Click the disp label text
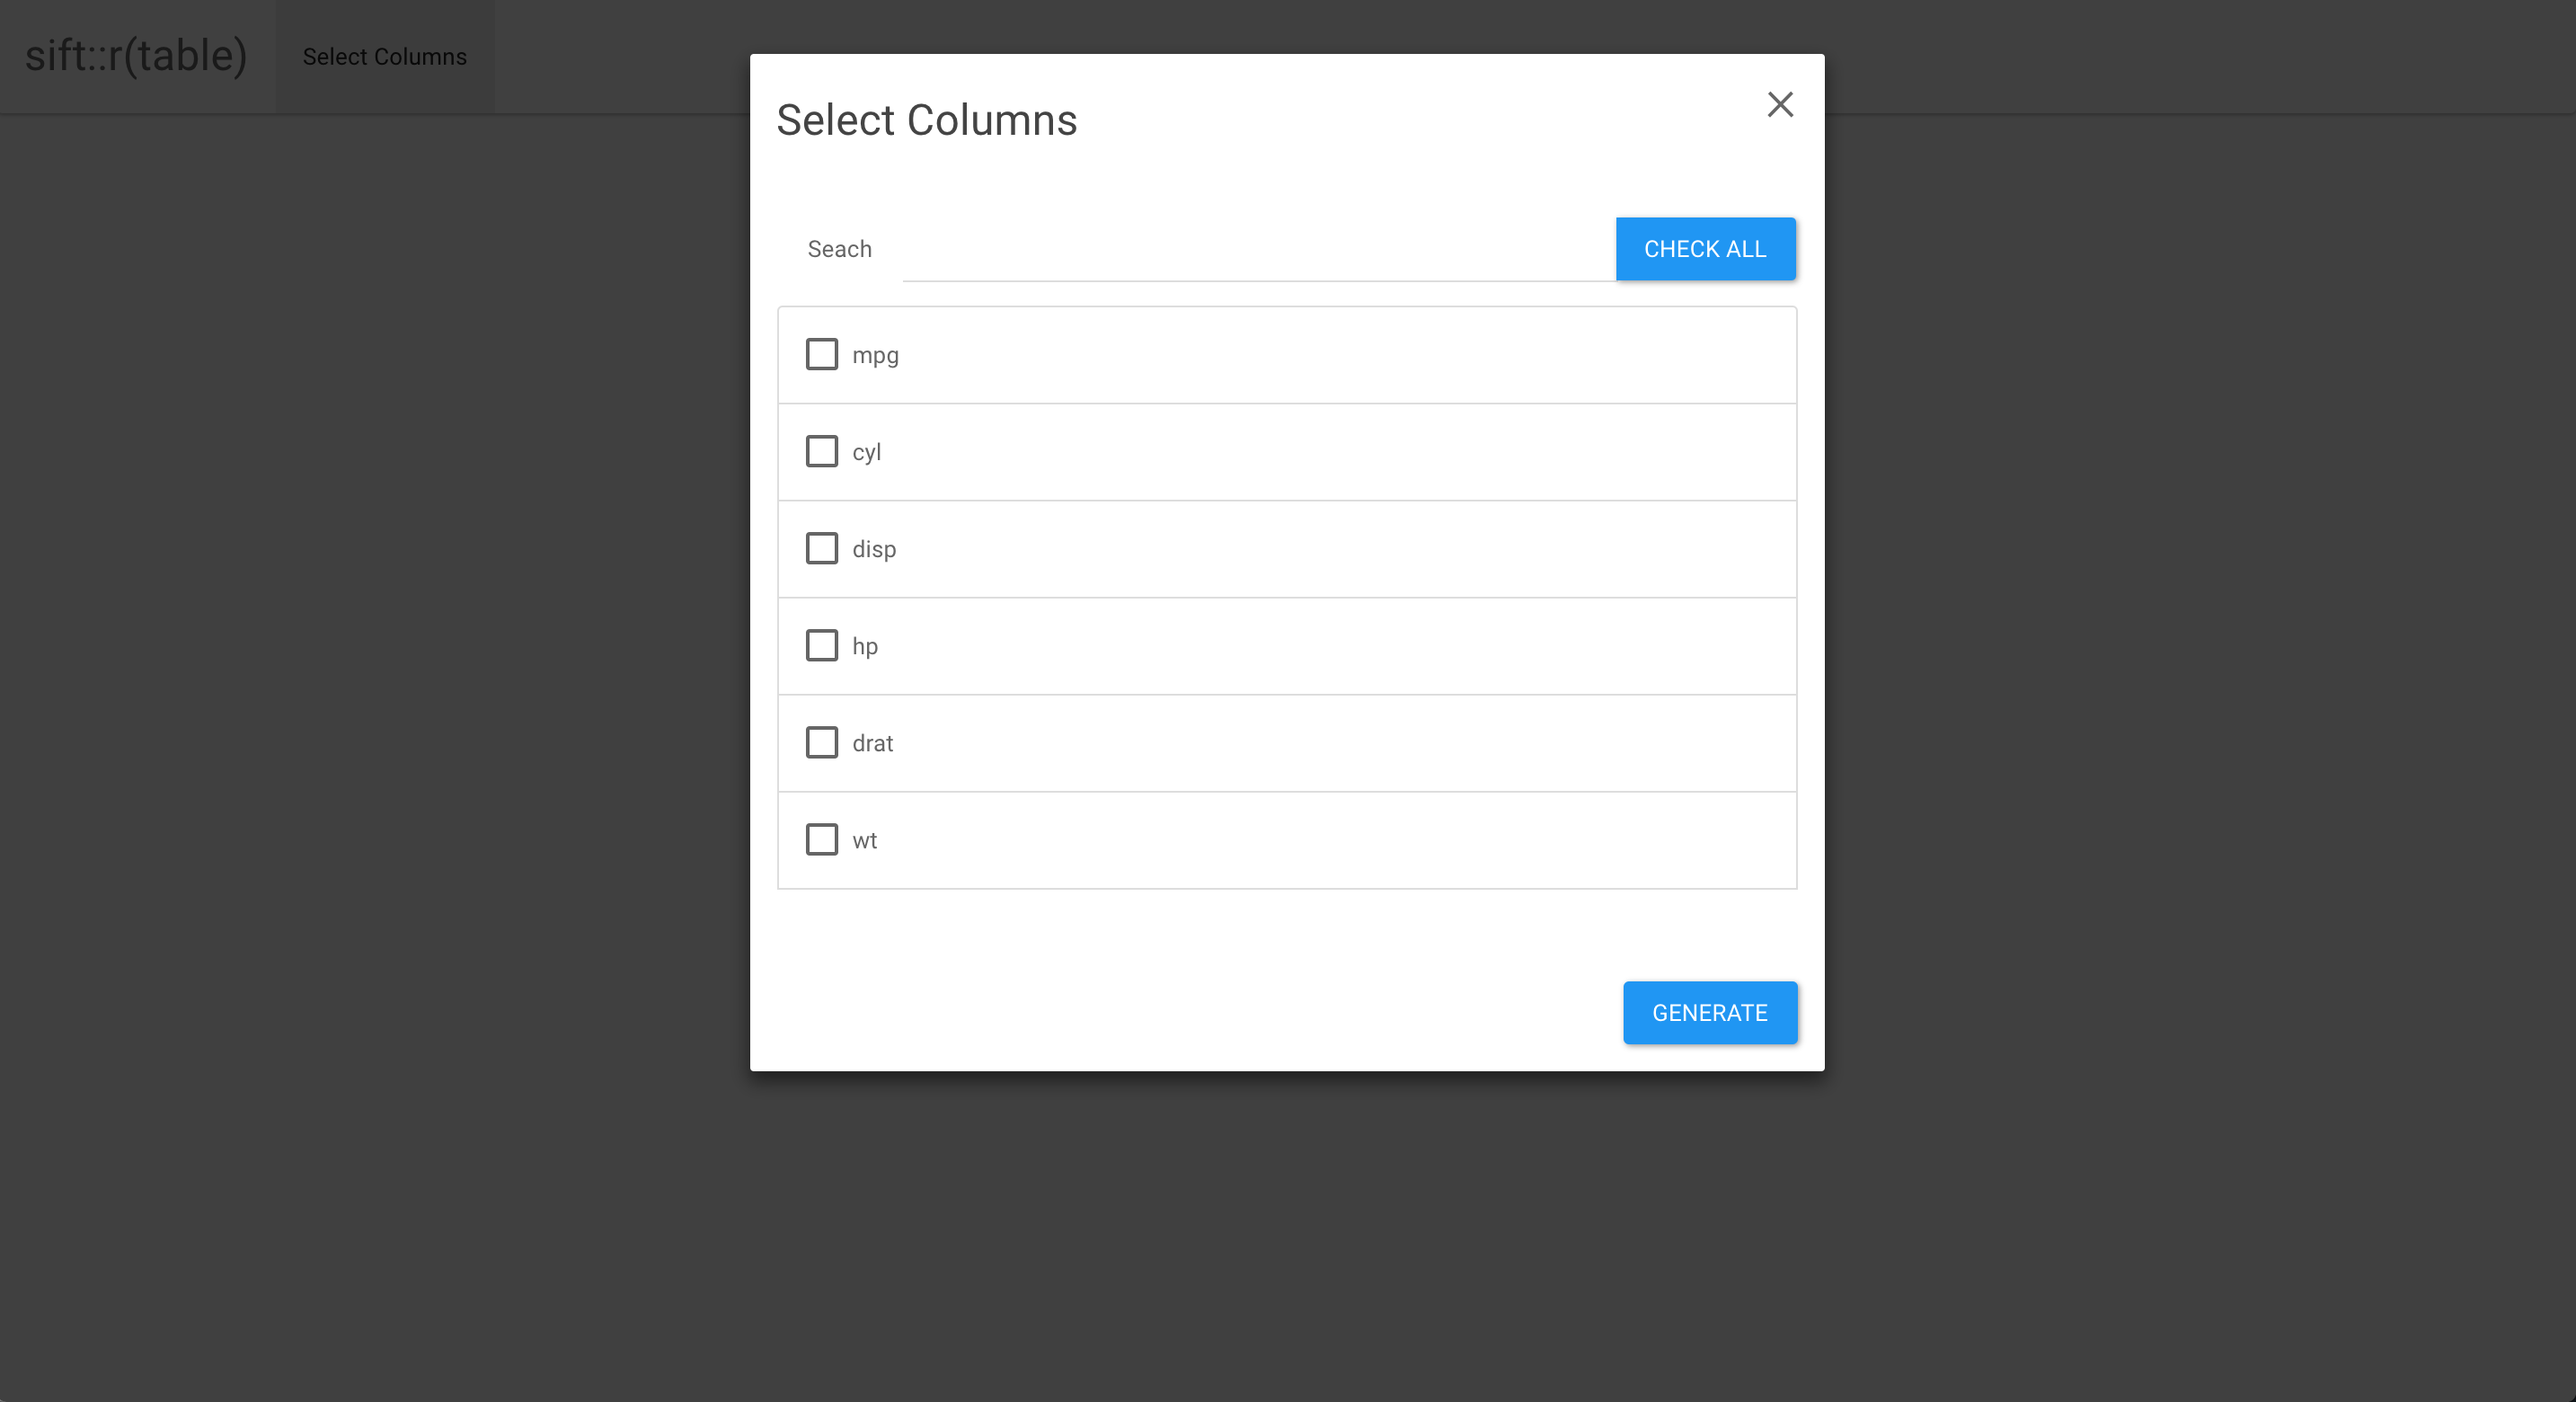 point(874,549)
